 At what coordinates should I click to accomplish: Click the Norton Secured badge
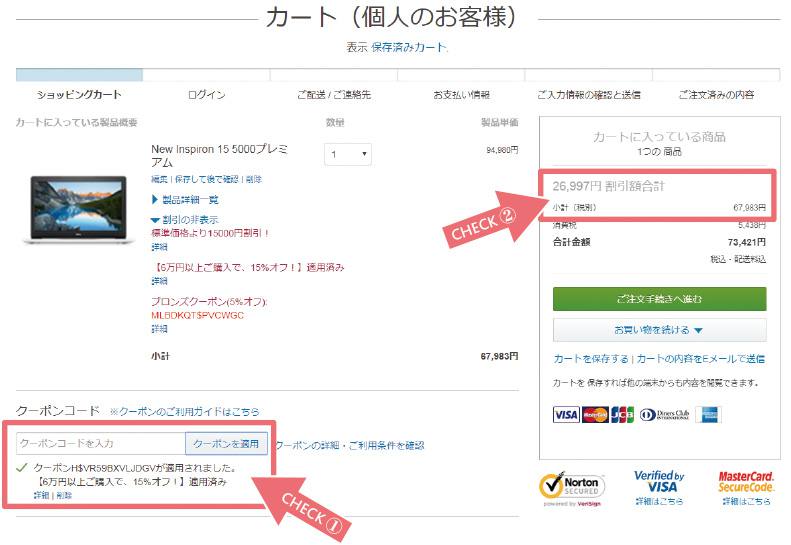[572, 489]
